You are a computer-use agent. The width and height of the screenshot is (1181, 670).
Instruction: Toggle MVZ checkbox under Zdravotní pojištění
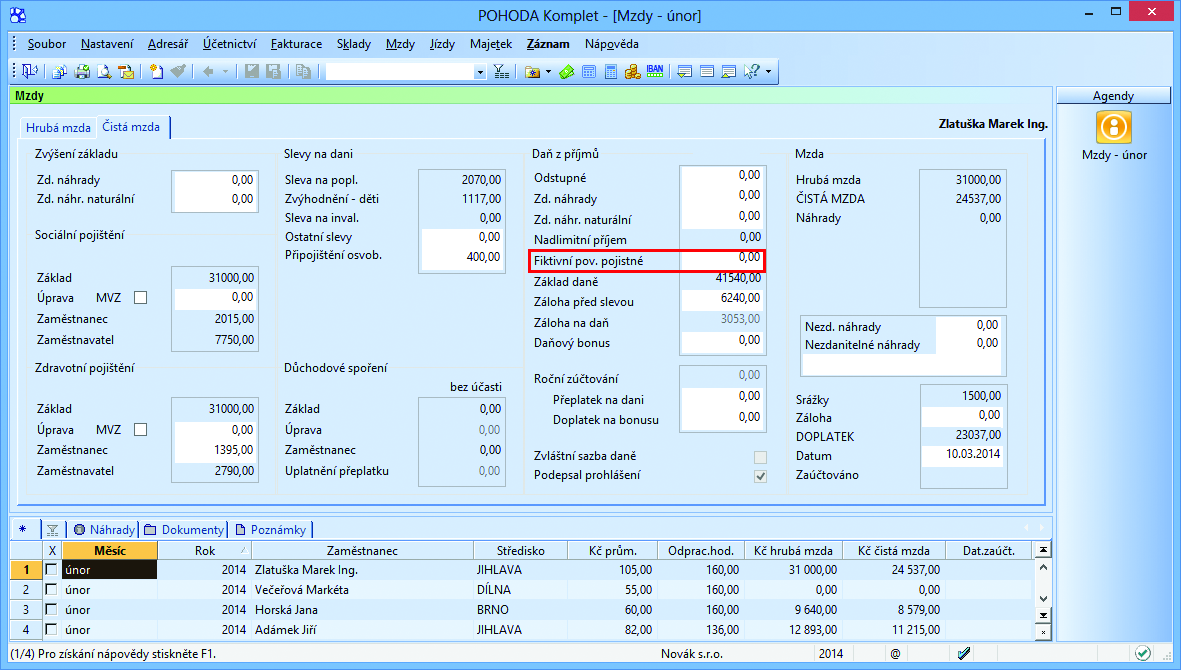click(140, 430)
